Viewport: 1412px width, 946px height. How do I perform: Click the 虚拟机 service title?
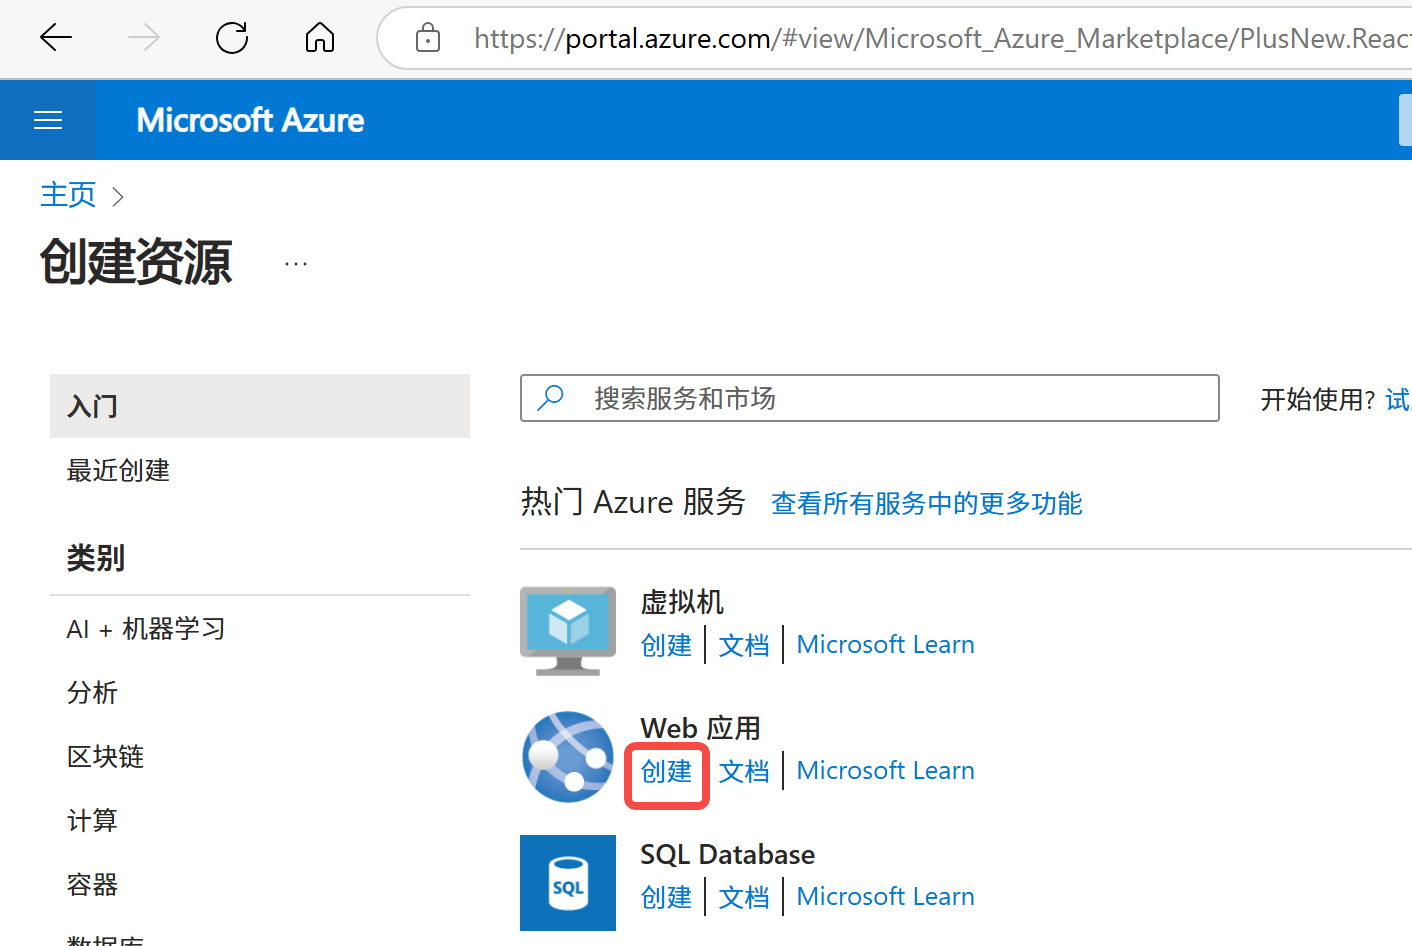682,602
